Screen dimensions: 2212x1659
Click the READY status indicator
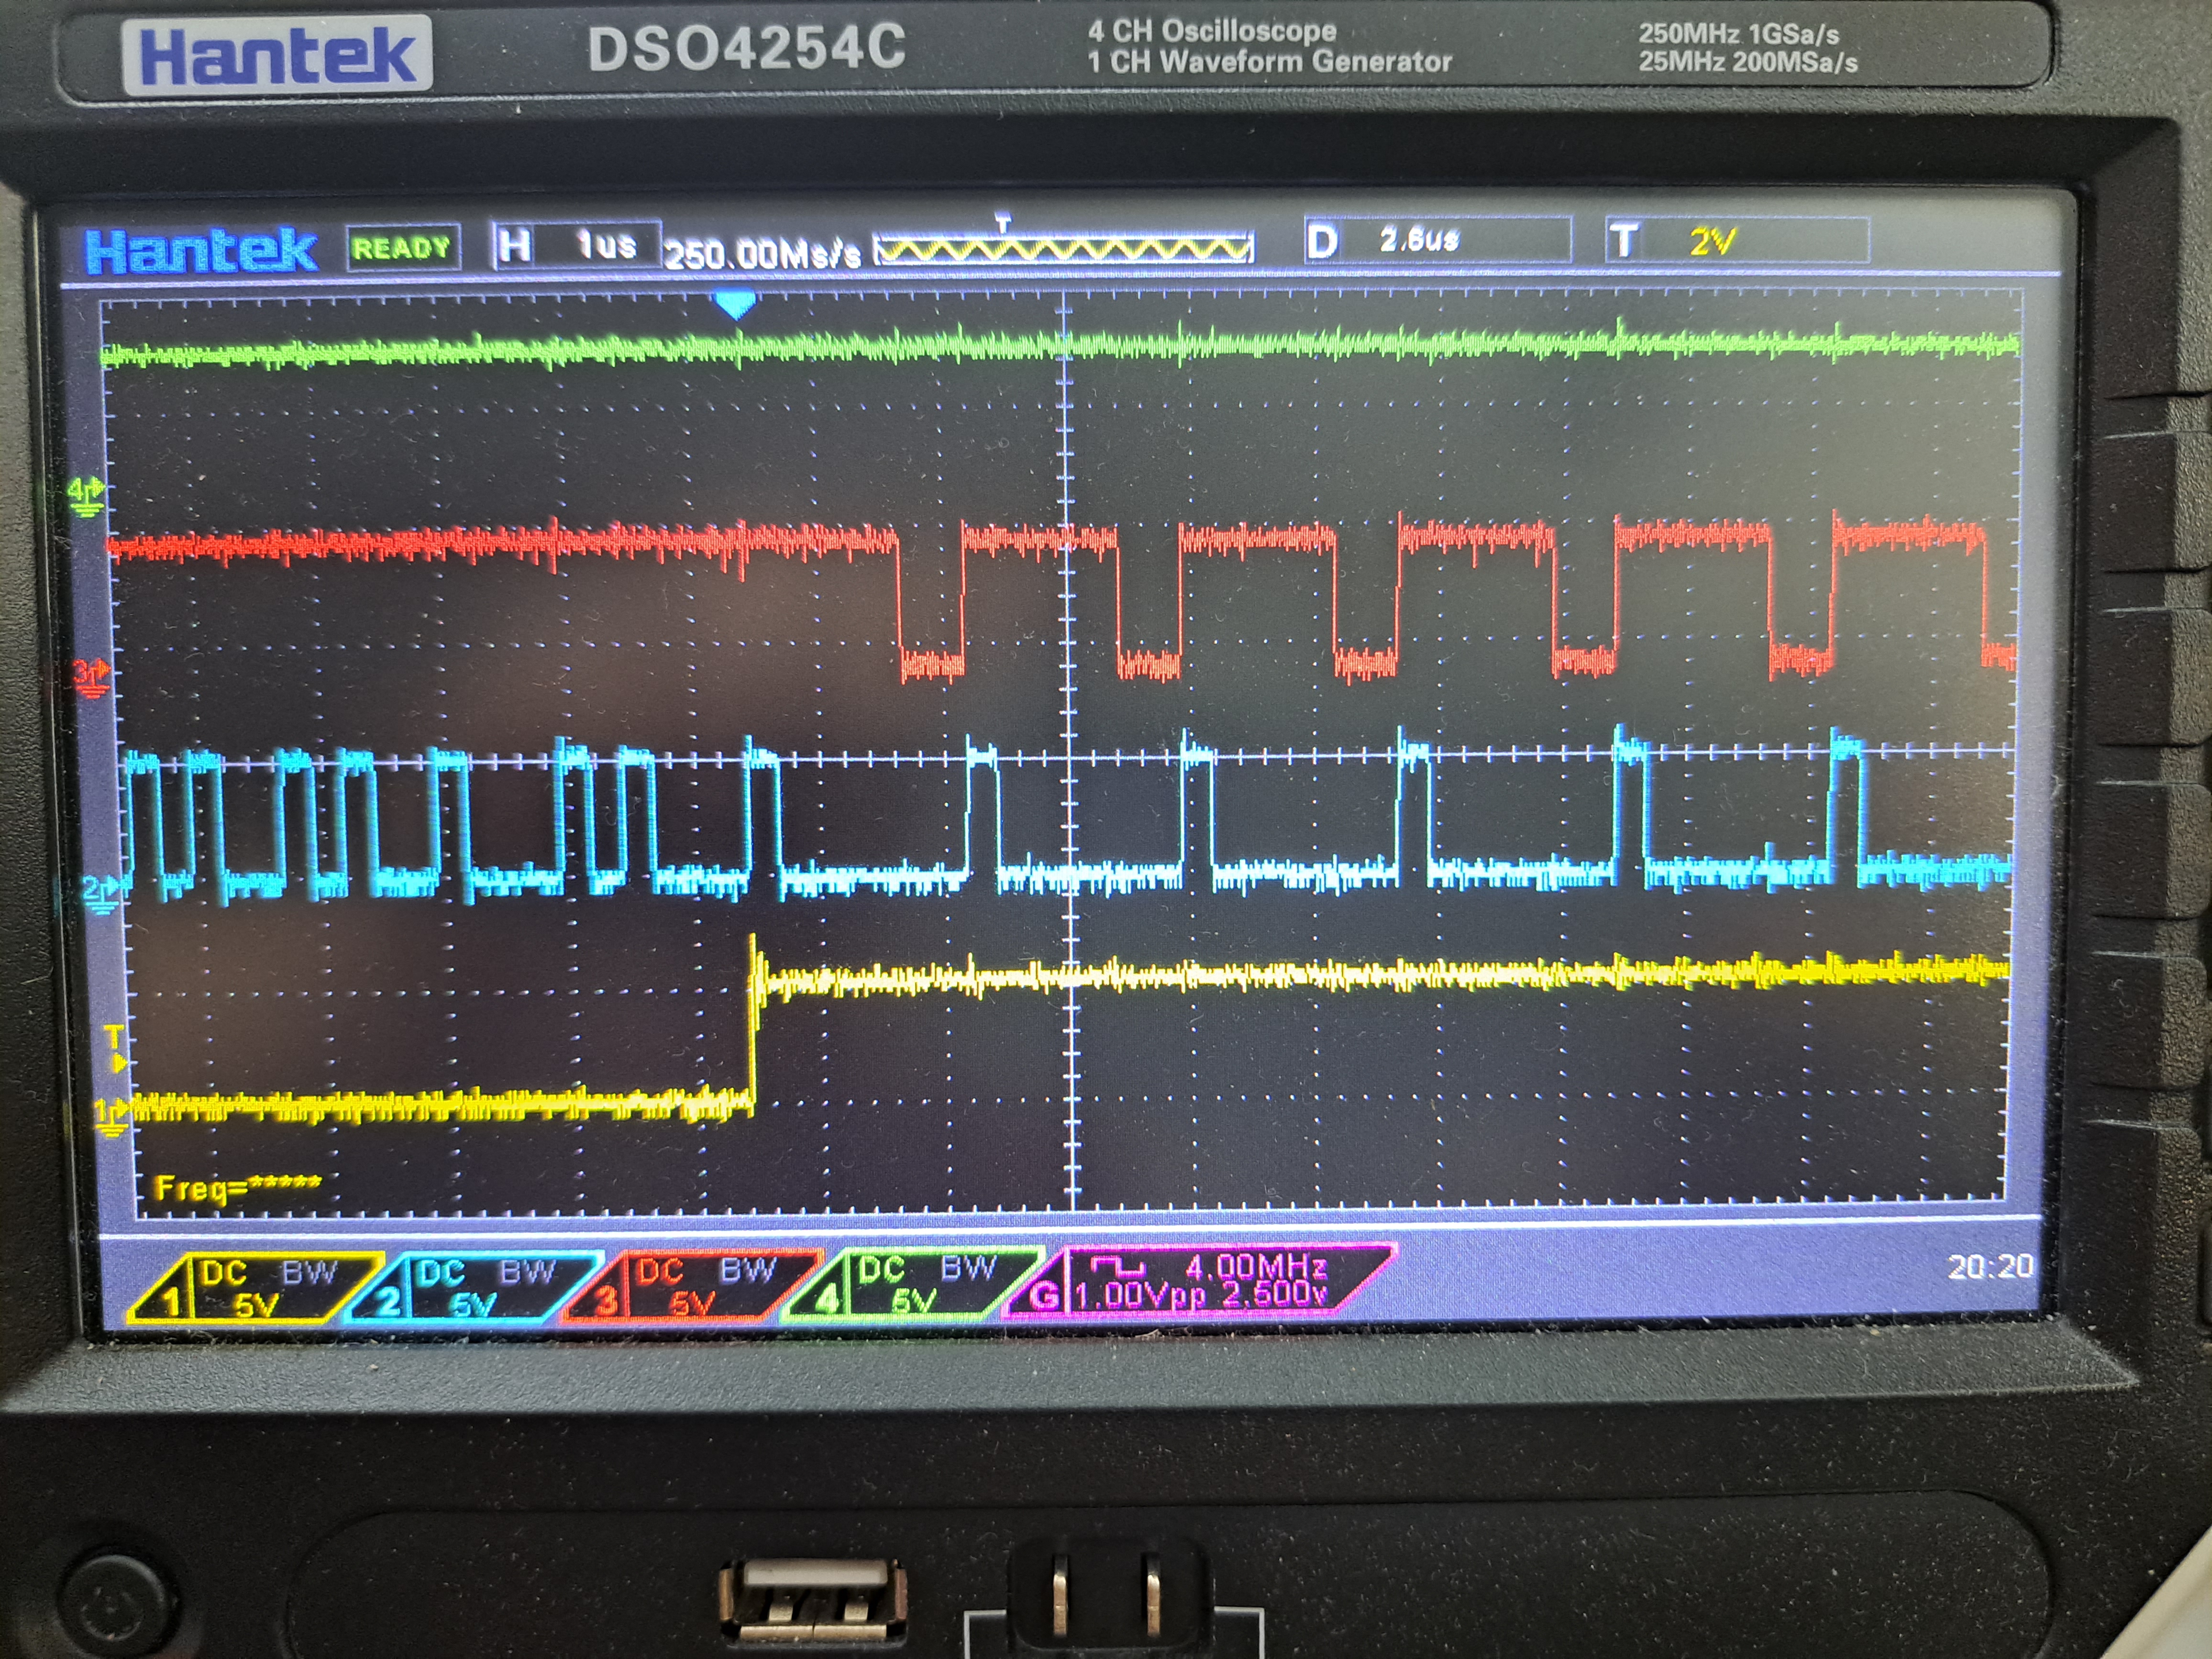[402, 248]
